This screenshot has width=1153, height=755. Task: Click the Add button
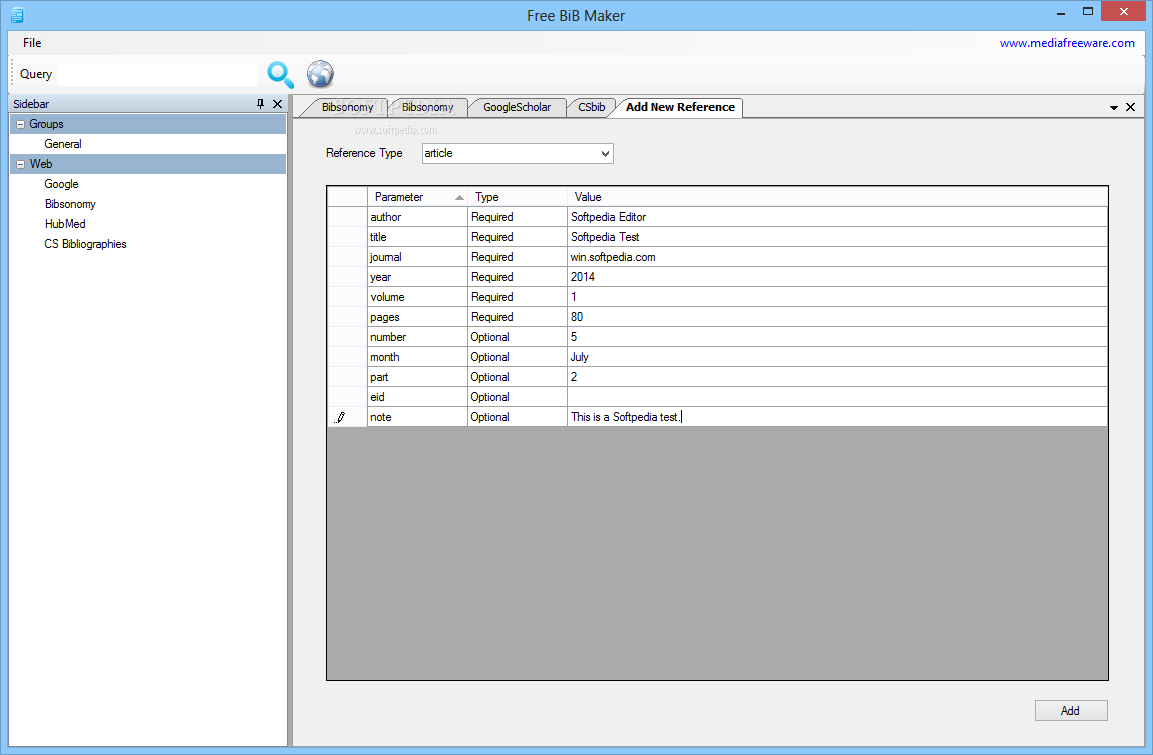pos(1071,710)
